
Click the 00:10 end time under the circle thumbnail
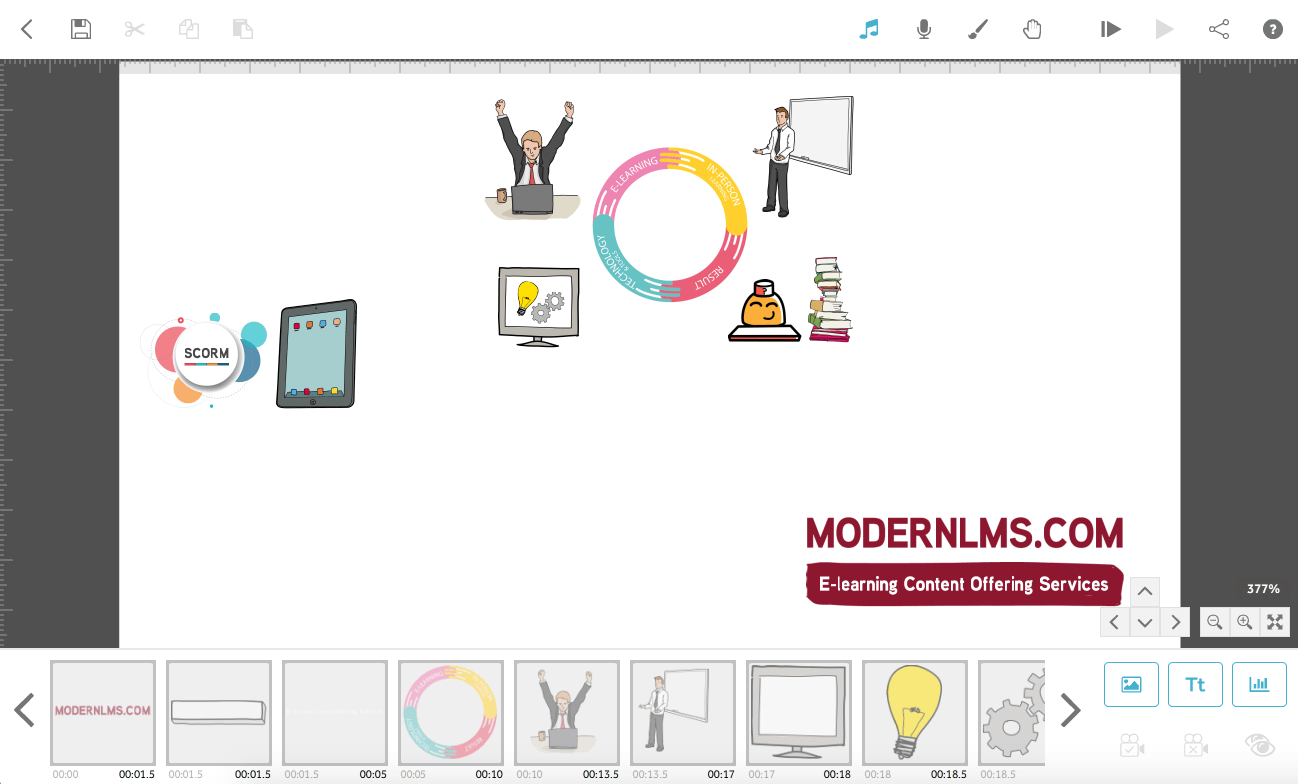[489, 774]
